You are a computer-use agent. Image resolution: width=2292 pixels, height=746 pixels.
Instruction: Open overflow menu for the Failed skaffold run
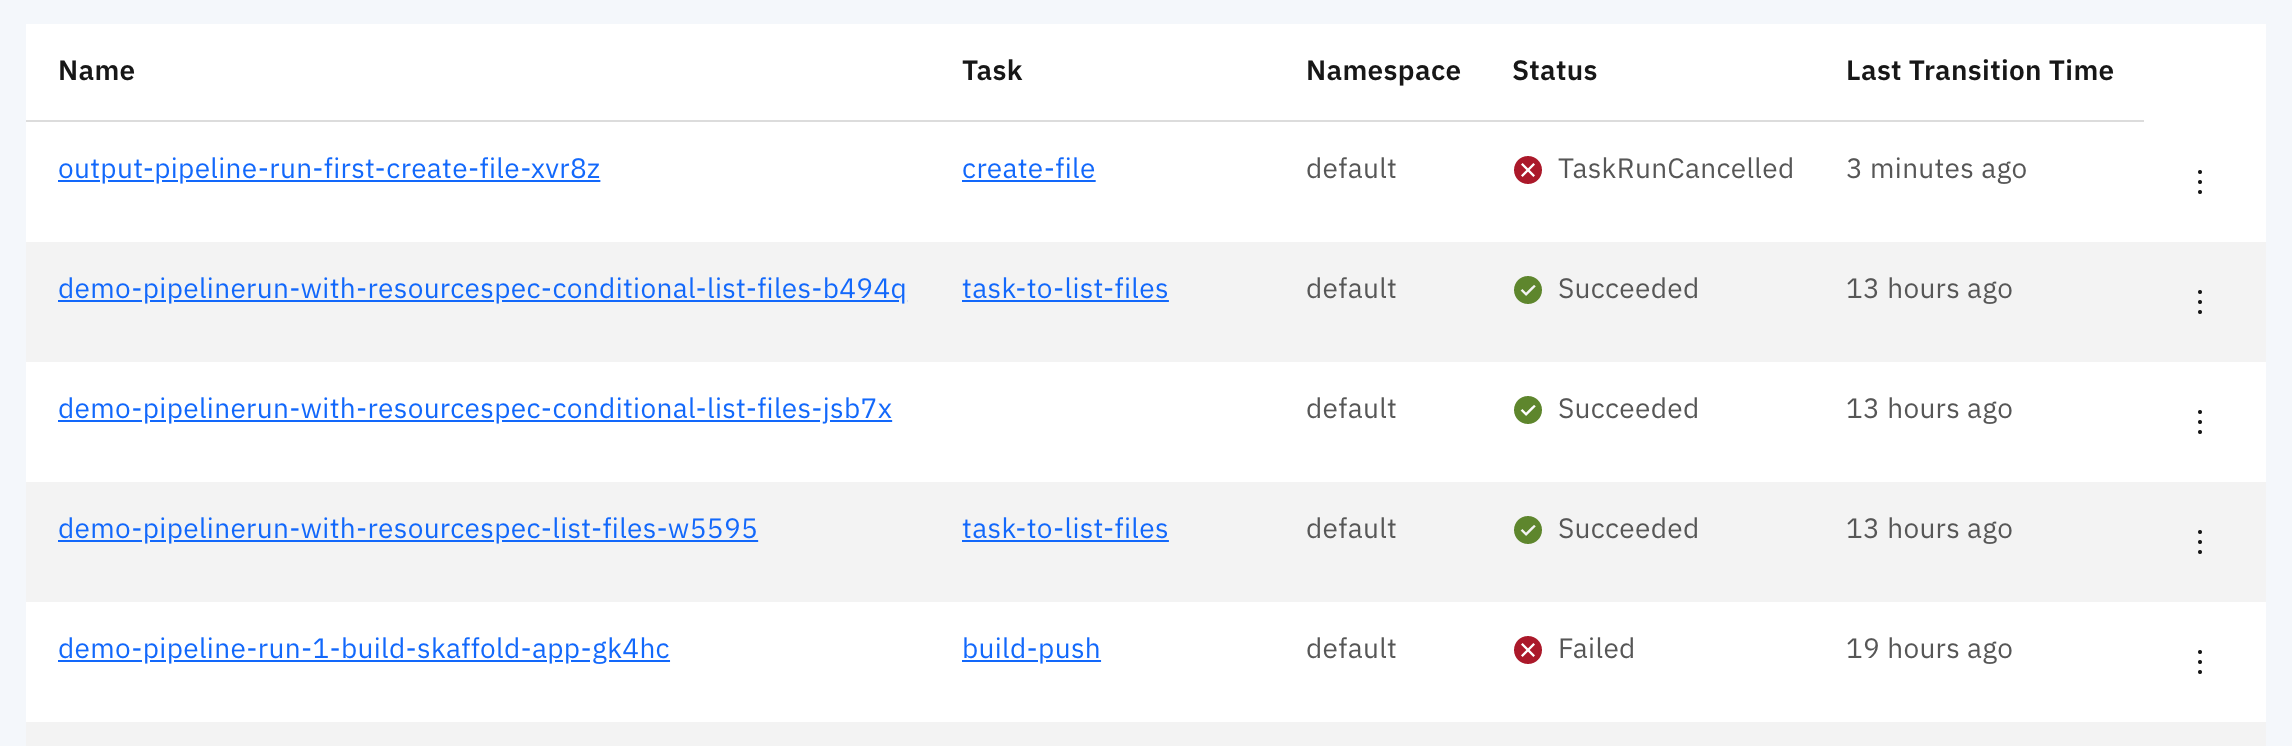(x=2200, y=662)
